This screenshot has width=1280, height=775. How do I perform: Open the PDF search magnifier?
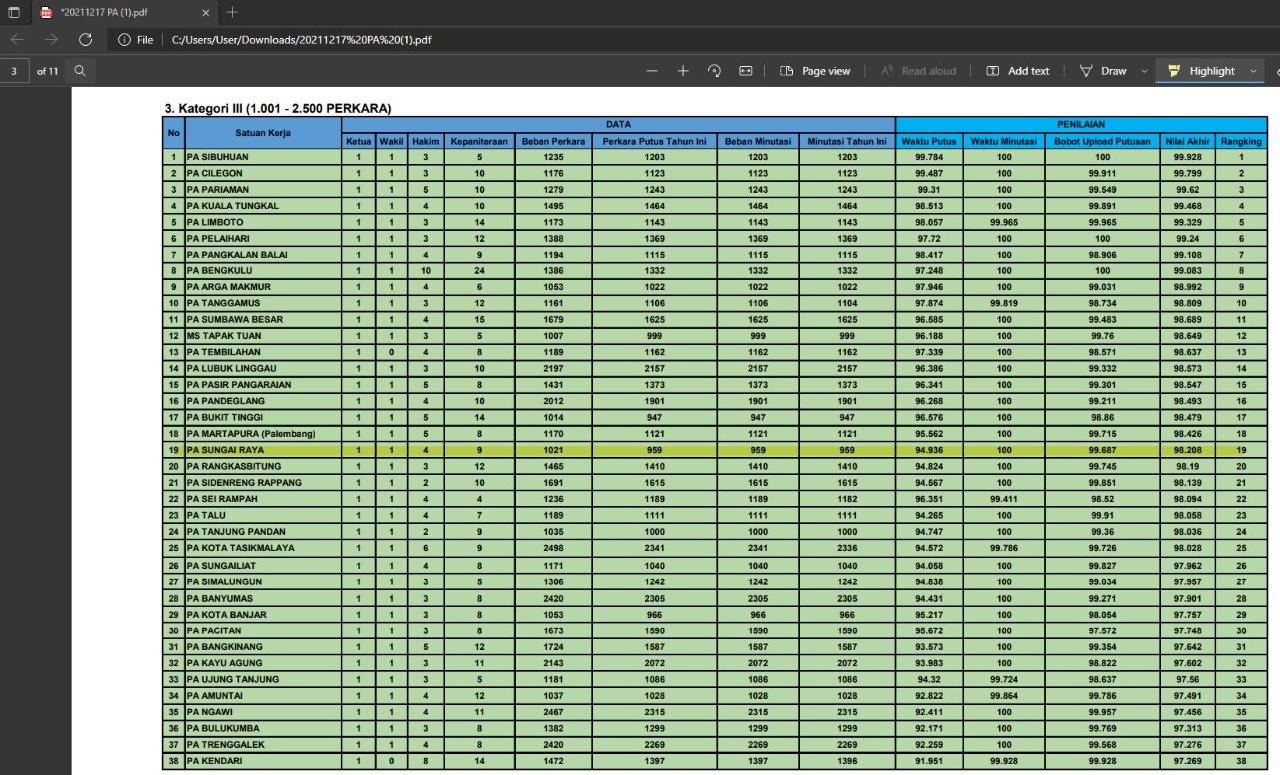click(80, 71)
